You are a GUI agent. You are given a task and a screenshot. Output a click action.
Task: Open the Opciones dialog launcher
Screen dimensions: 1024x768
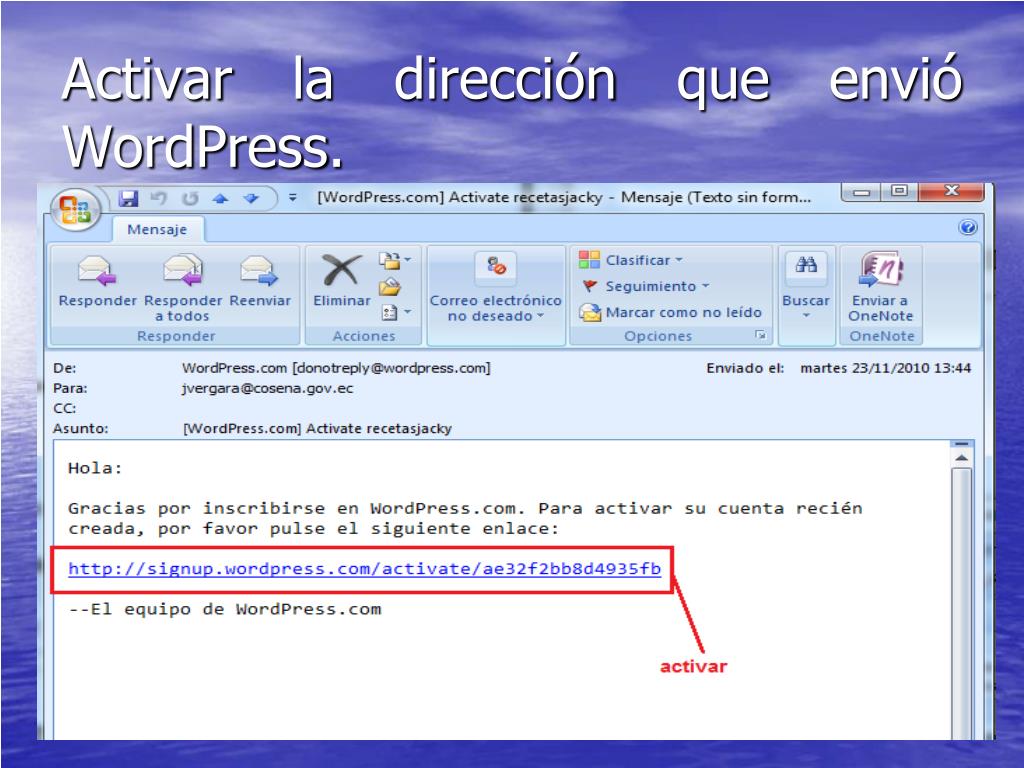click(760, 335)
